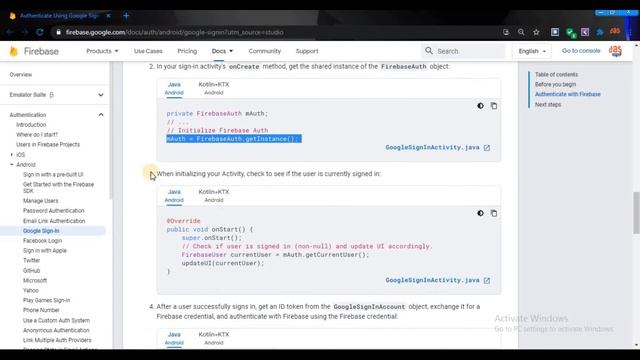Open Password Authentication sidebar page
The width and height of the screenshot is (640, 360).
(53, 211)
